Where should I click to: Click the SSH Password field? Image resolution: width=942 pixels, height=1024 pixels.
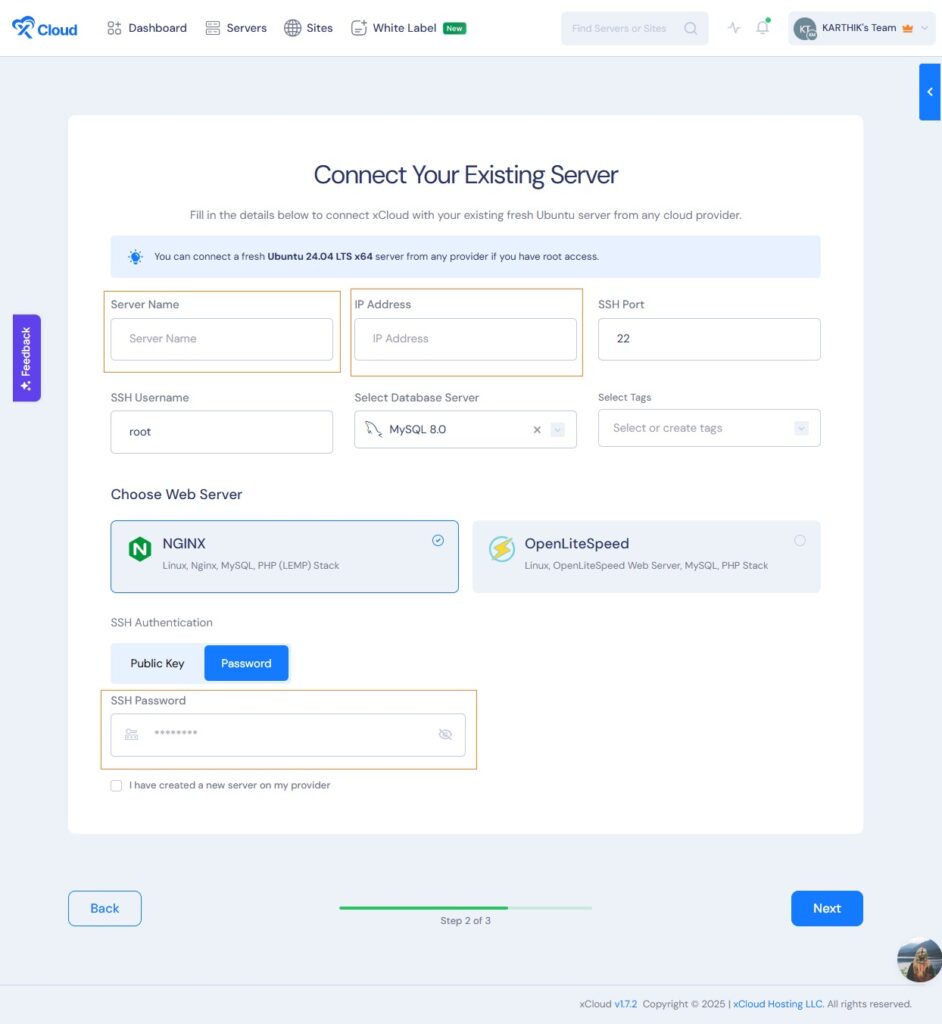coord(288,735)
